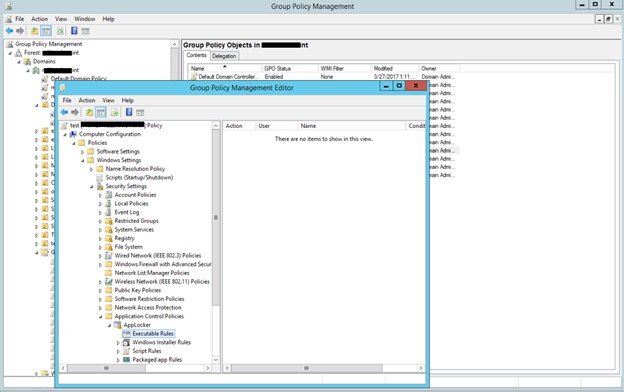Toggle action pane icon in Editor toolbar
This screenshot has width=624, height=392.
coord(140,113)
